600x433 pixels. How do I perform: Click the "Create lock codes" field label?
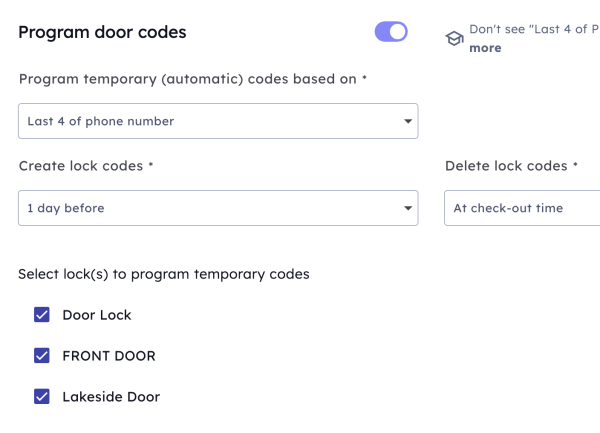pos(81,166)
